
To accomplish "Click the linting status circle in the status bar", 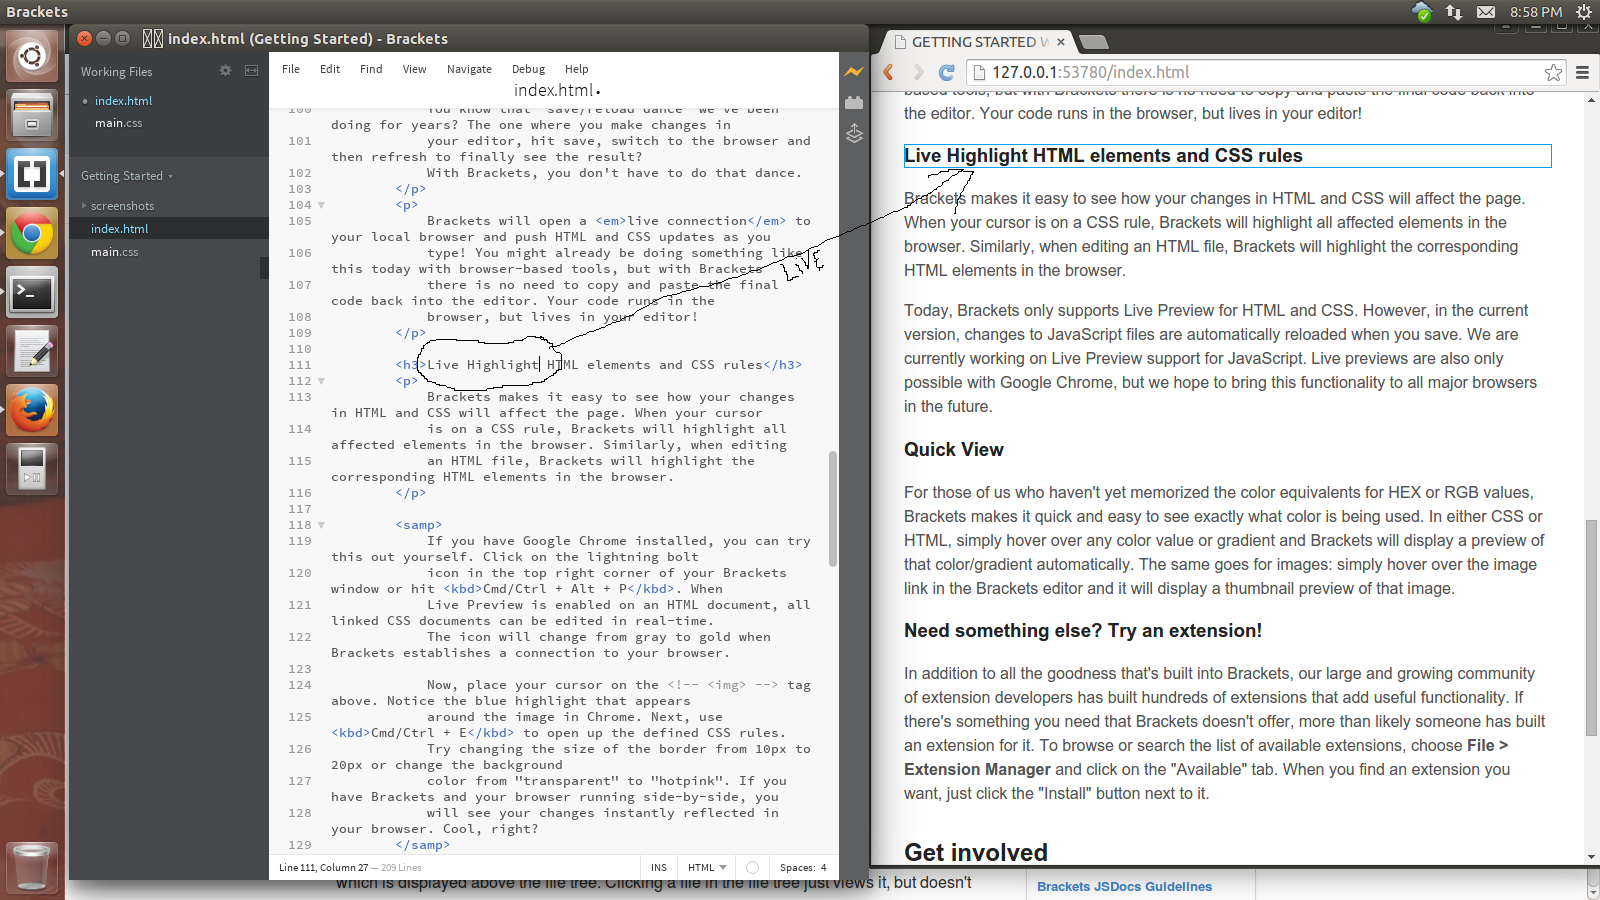I will point(751,867).
